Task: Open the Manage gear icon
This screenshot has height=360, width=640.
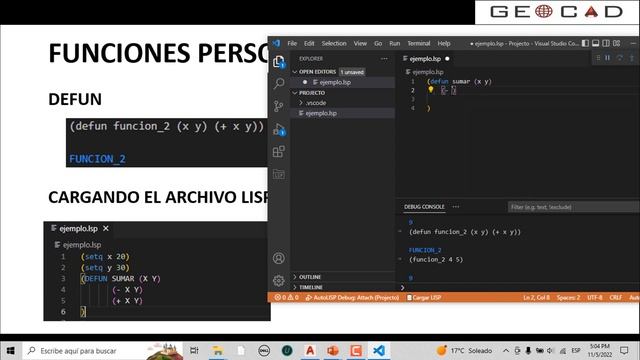Action: [279, 281]
